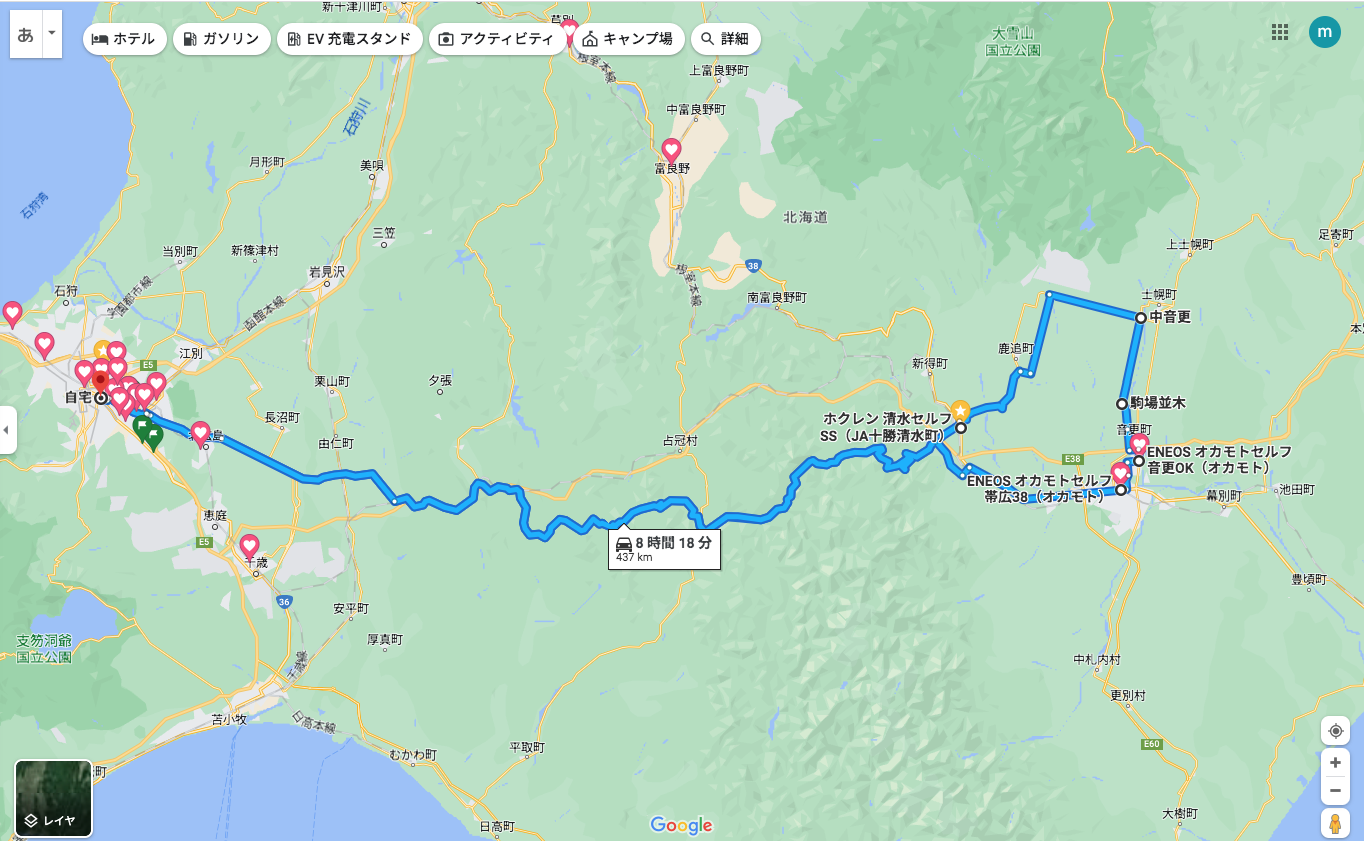The height and width of the screenshot is (841, 1364).
Task: Click the ホクレン 清水セルフ star marker
Action: coord(960,410)
